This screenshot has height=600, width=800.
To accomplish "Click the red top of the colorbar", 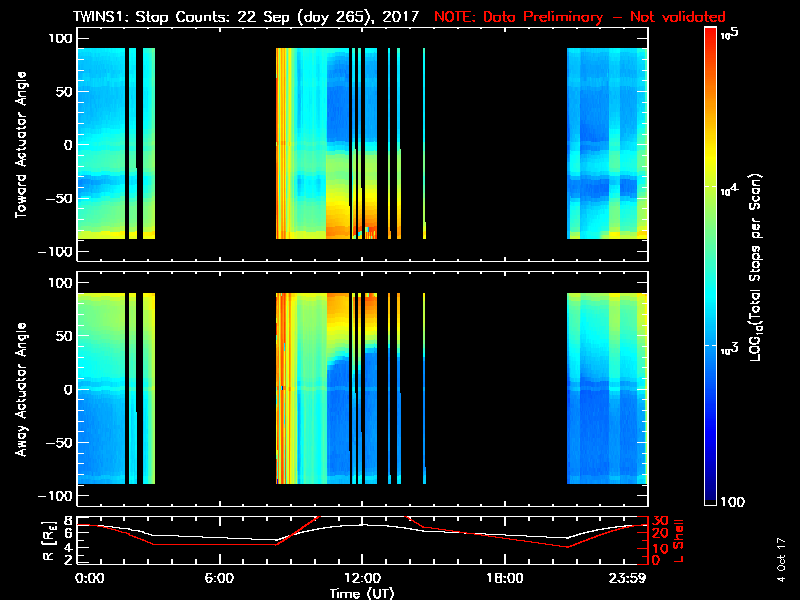I will (x=711, y=40).
